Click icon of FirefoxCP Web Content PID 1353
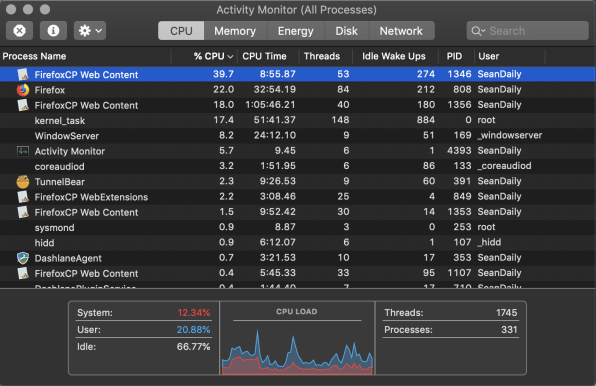 click(23, 212)
